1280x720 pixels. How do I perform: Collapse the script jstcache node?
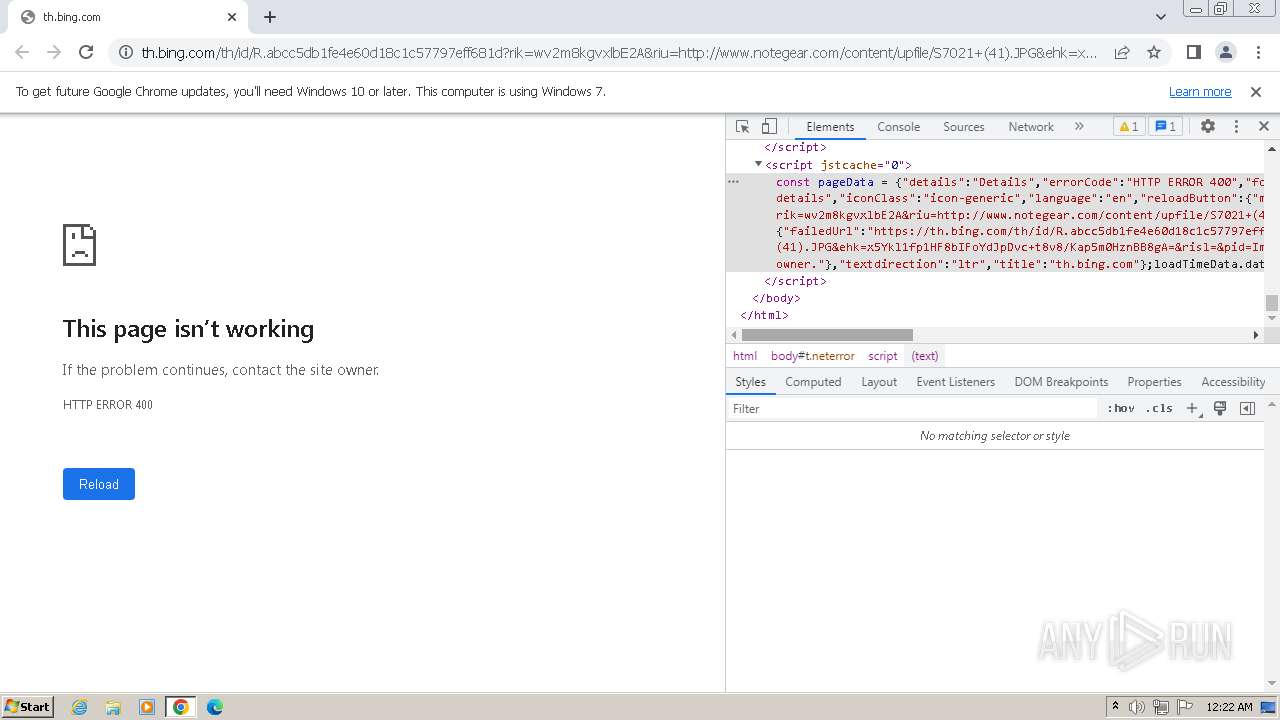(x=758, y=164)
